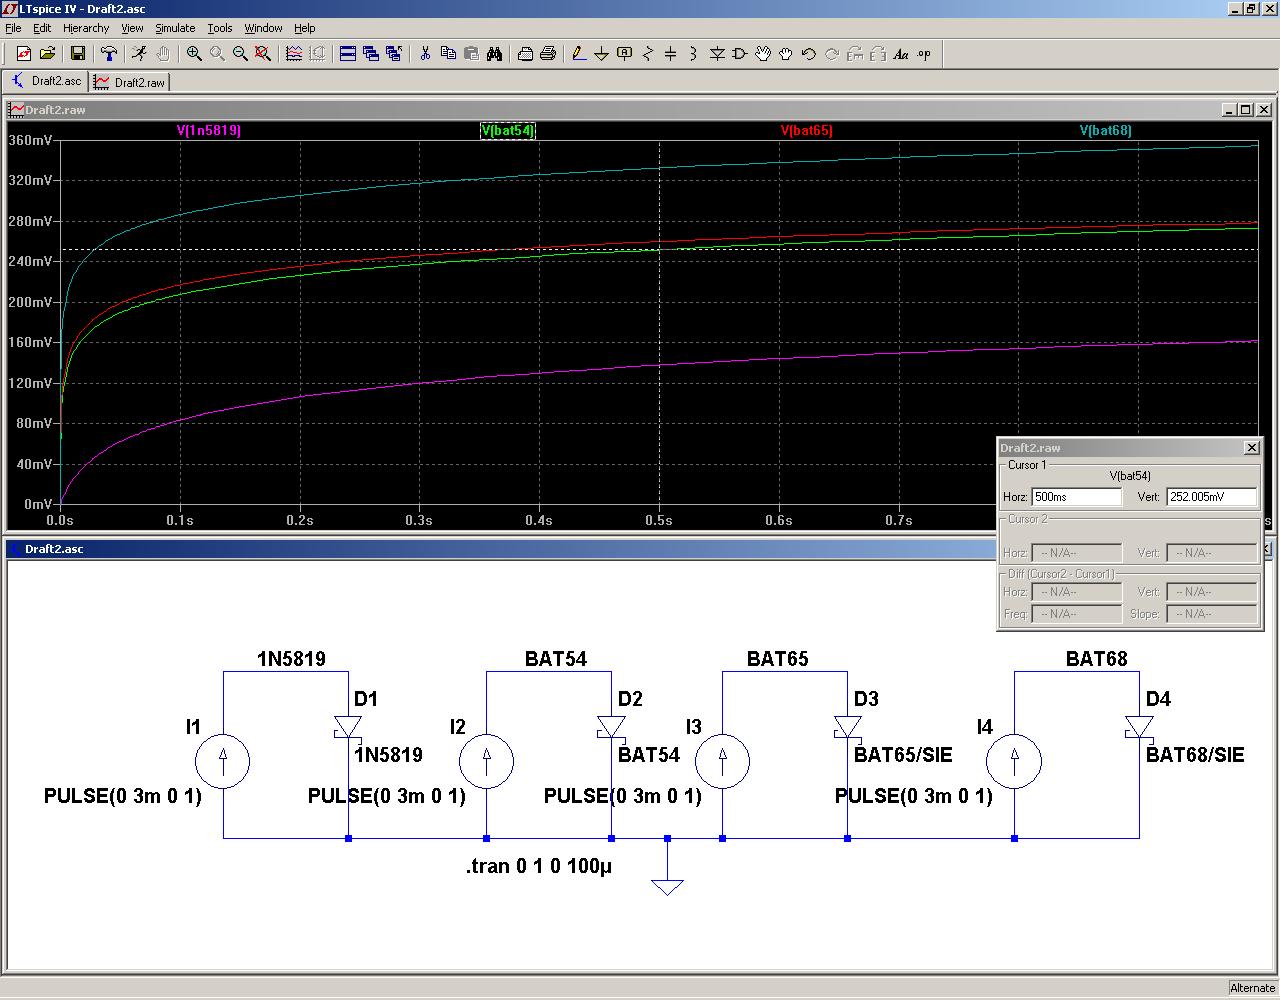The width and height of the screenshot is (1280, 1000).
Task: Click Cursor 1 Vert field showing 252.005mV
Action: coord(1211,497)
